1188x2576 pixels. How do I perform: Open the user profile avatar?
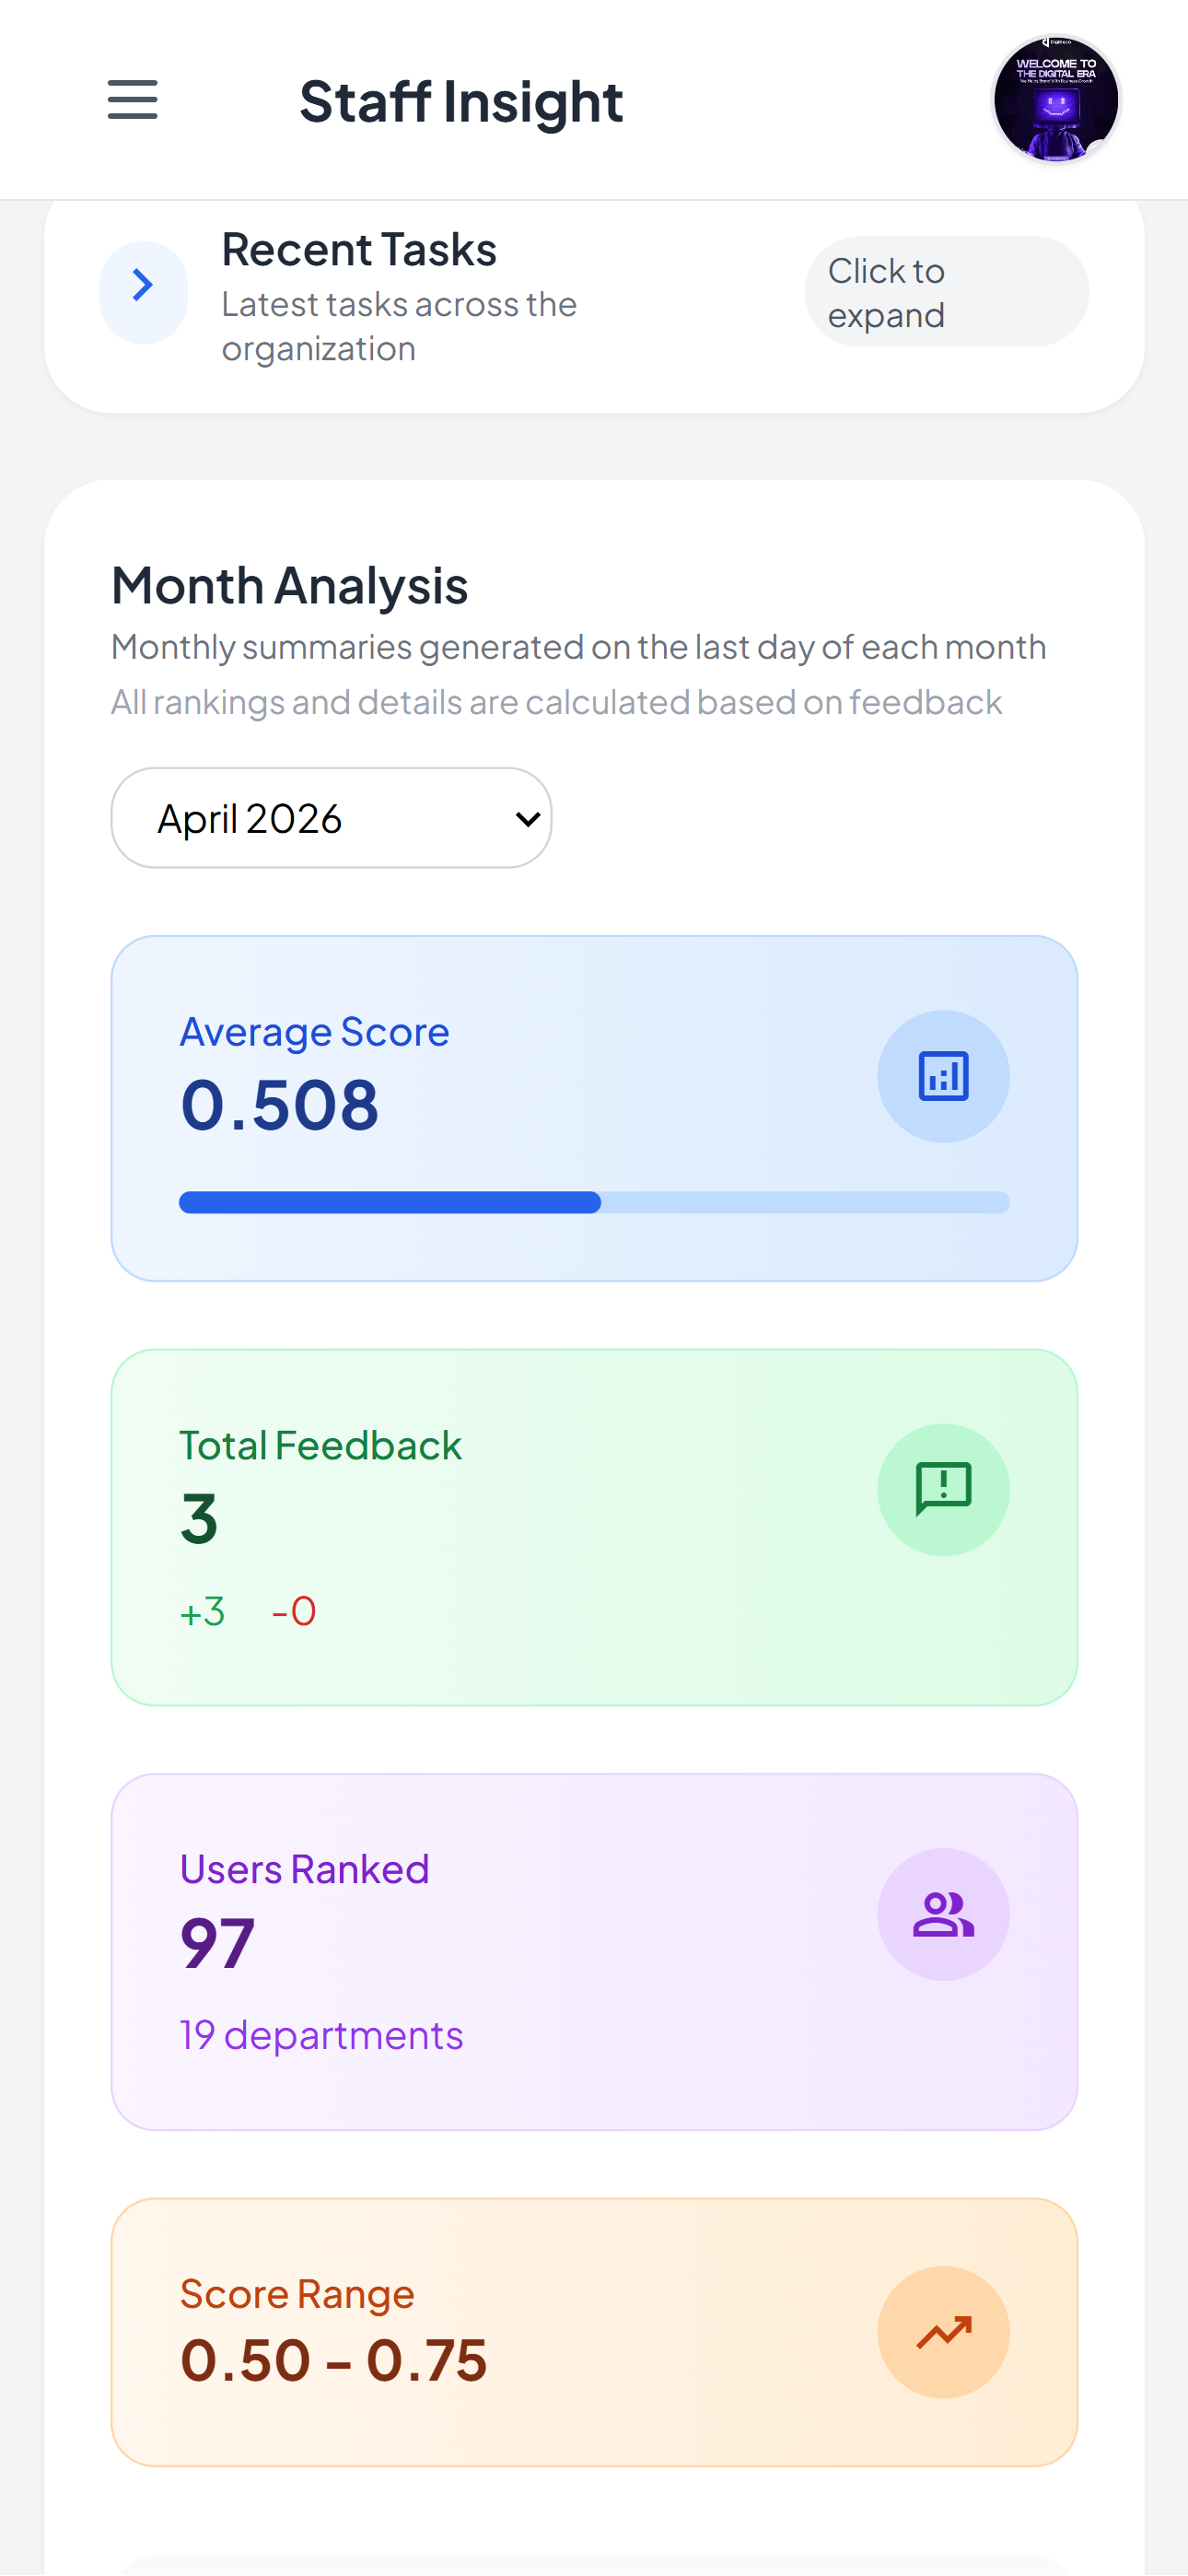(x=1055, y=99)
